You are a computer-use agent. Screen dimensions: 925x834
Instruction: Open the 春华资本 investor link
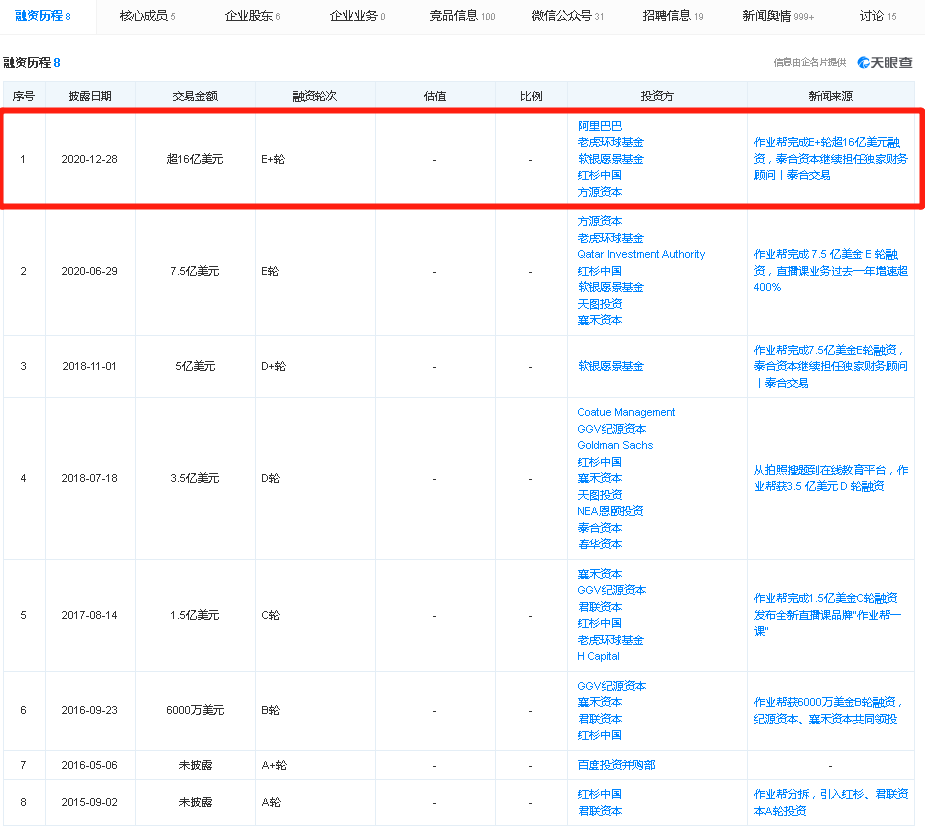pyautogui.click(x=599, y=544)
